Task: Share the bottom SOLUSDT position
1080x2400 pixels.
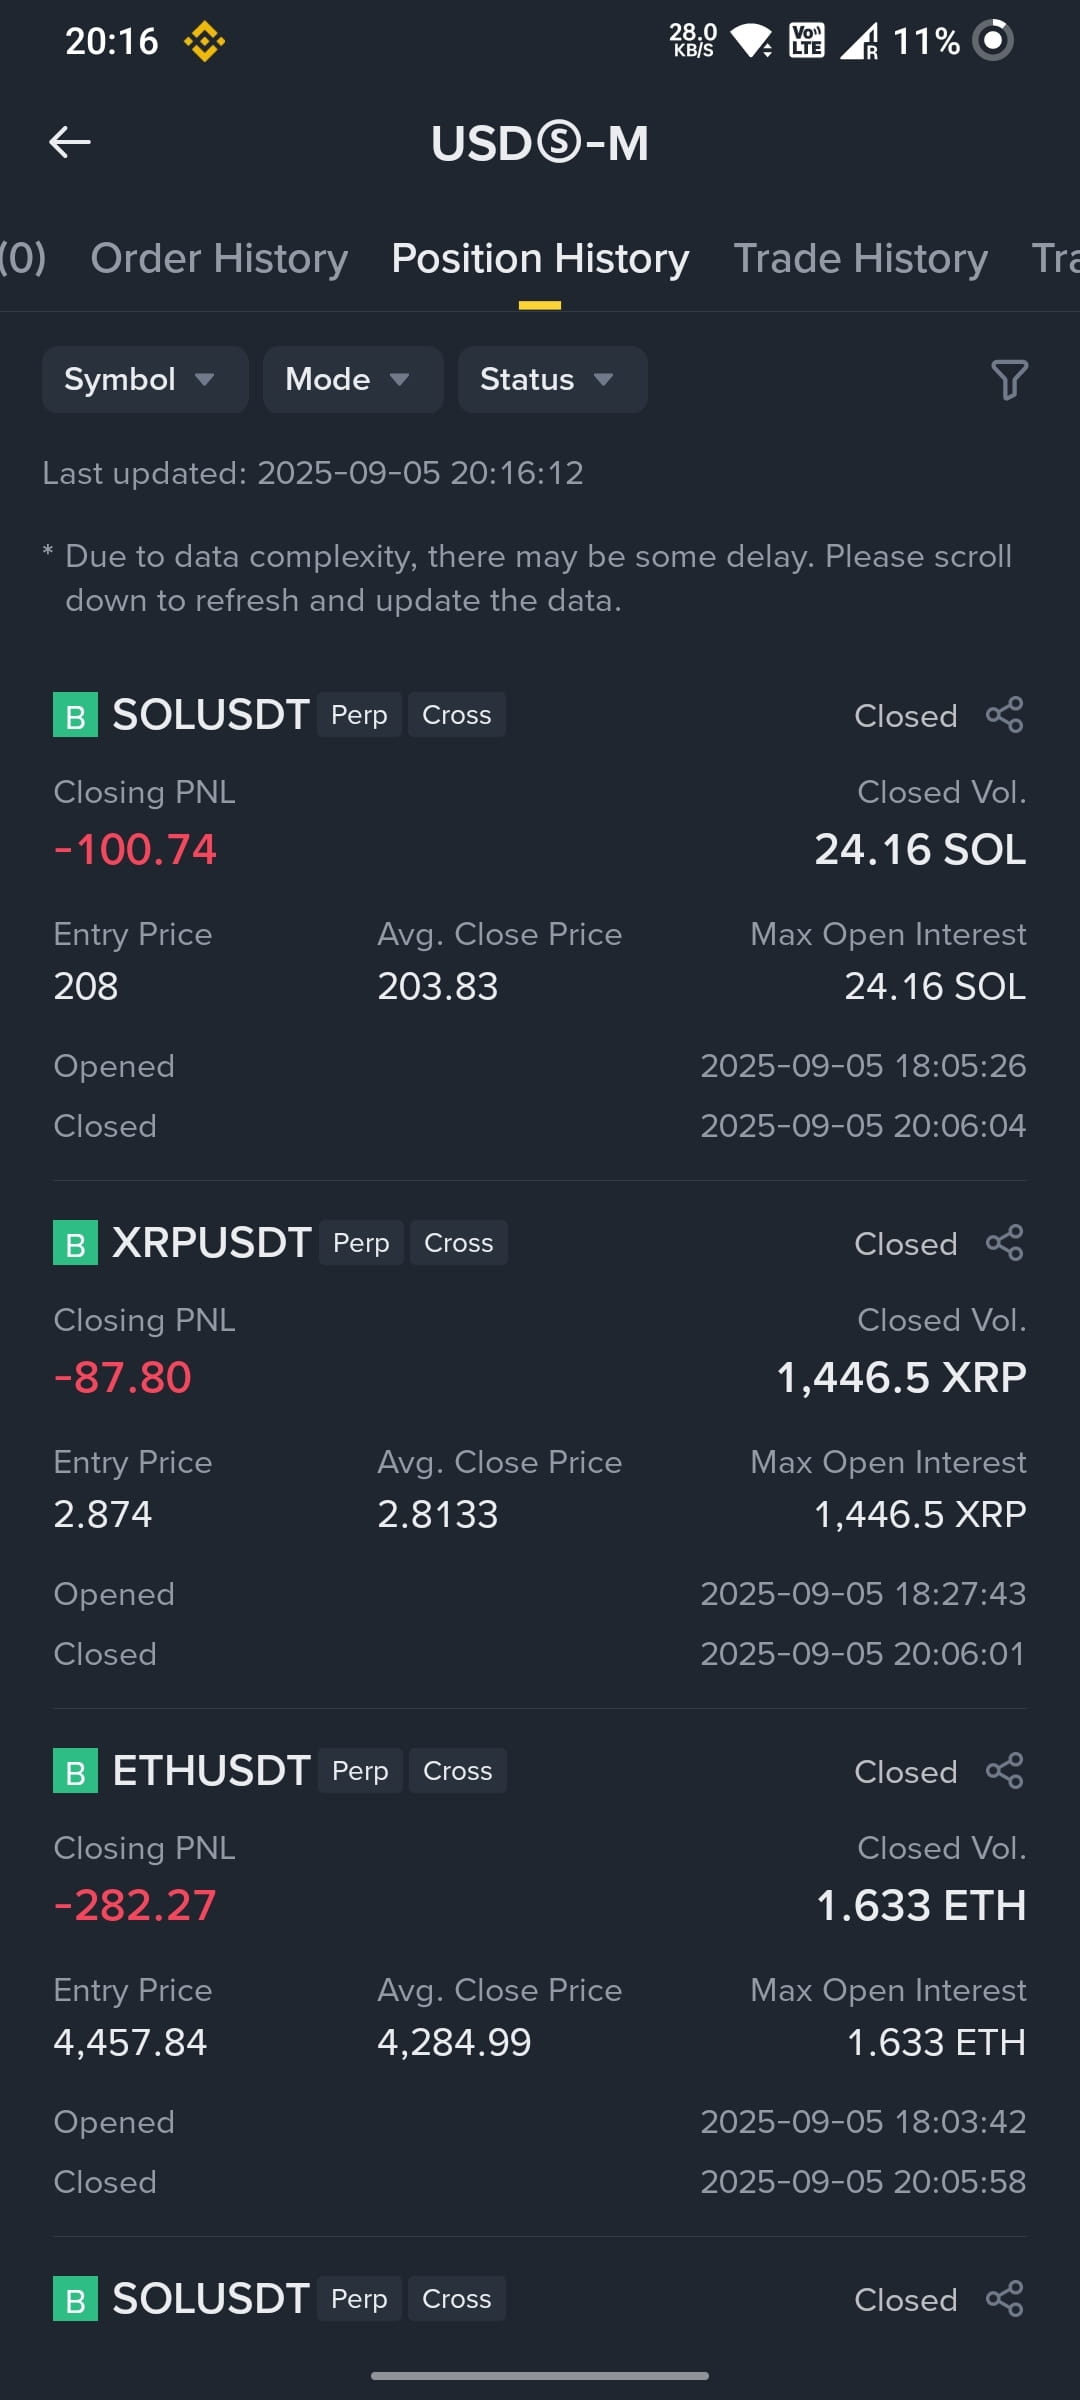Action: (1005, 2299)
